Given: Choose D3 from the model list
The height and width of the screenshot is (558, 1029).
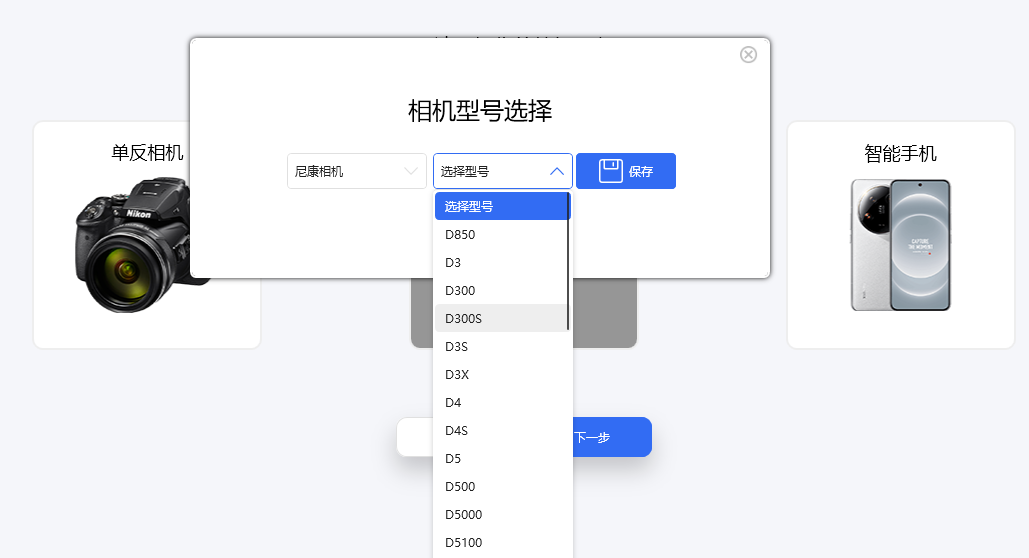Looking at the screenshot, I should click(503, 263).
